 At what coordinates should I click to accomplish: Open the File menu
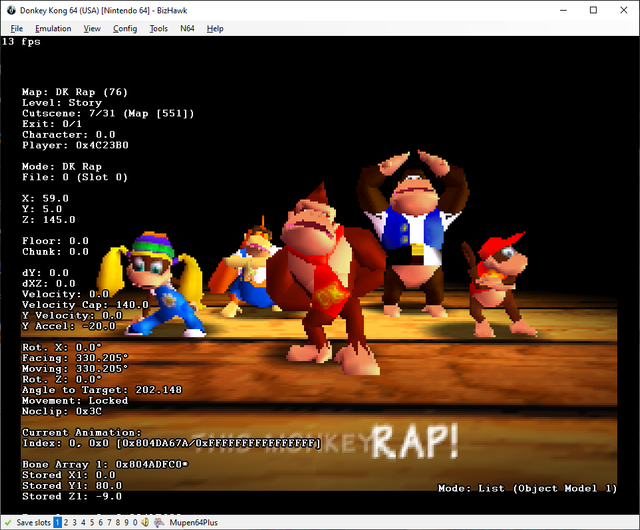(16, 29)
